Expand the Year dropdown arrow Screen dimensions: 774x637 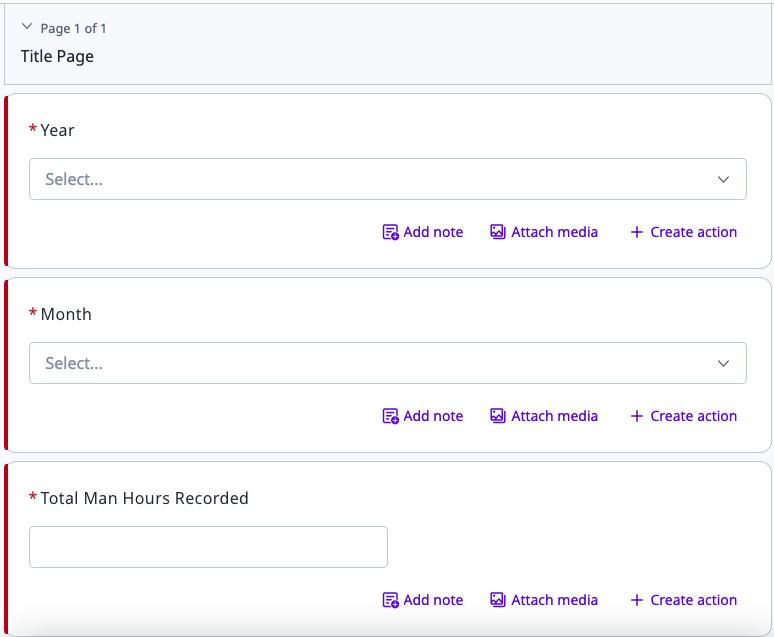point(723,179)
